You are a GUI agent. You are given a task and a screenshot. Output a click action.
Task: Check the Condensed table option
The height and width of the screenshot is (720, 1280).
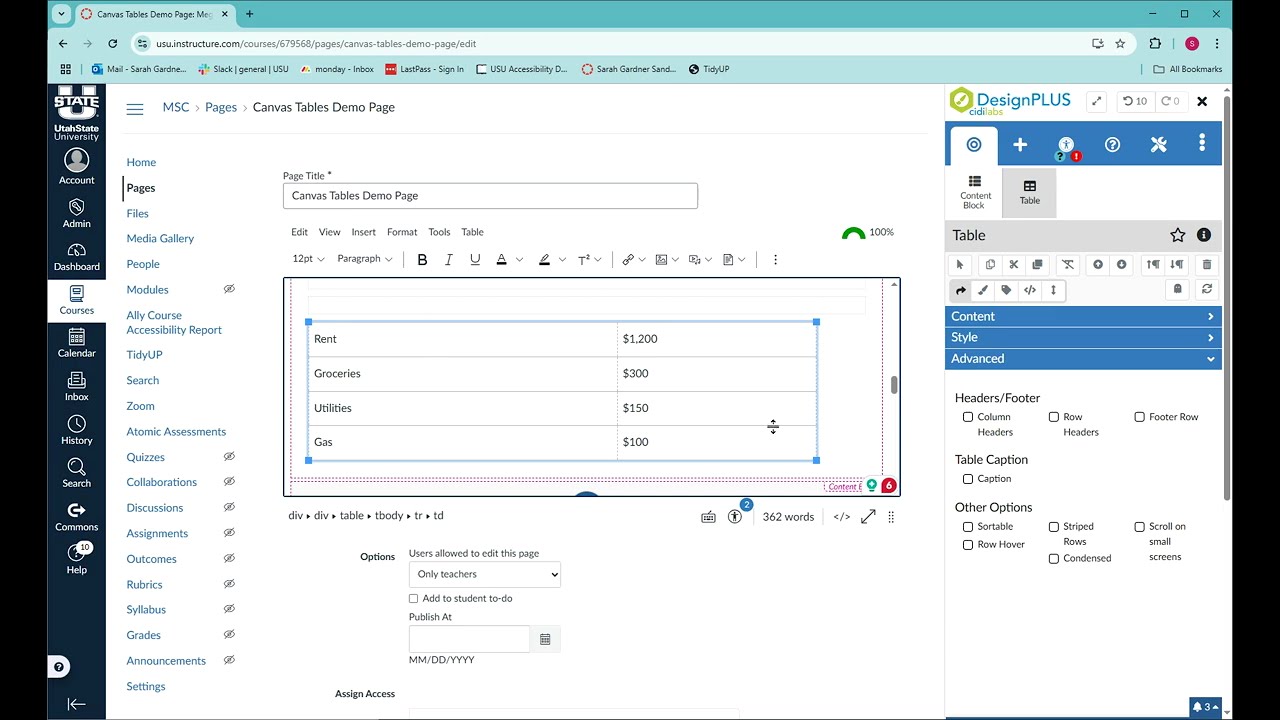click(1054, 559)
